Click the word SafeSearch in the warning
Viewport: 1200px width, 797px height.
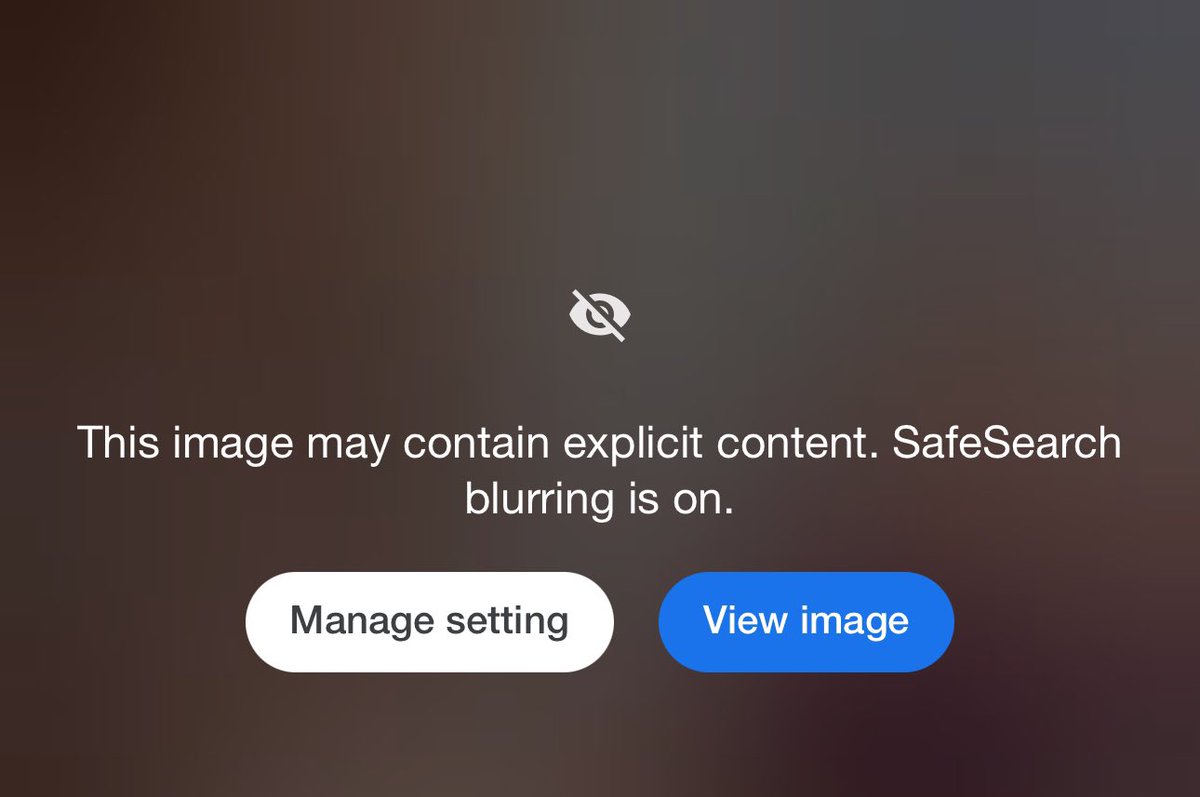(x=1007, y=442)
